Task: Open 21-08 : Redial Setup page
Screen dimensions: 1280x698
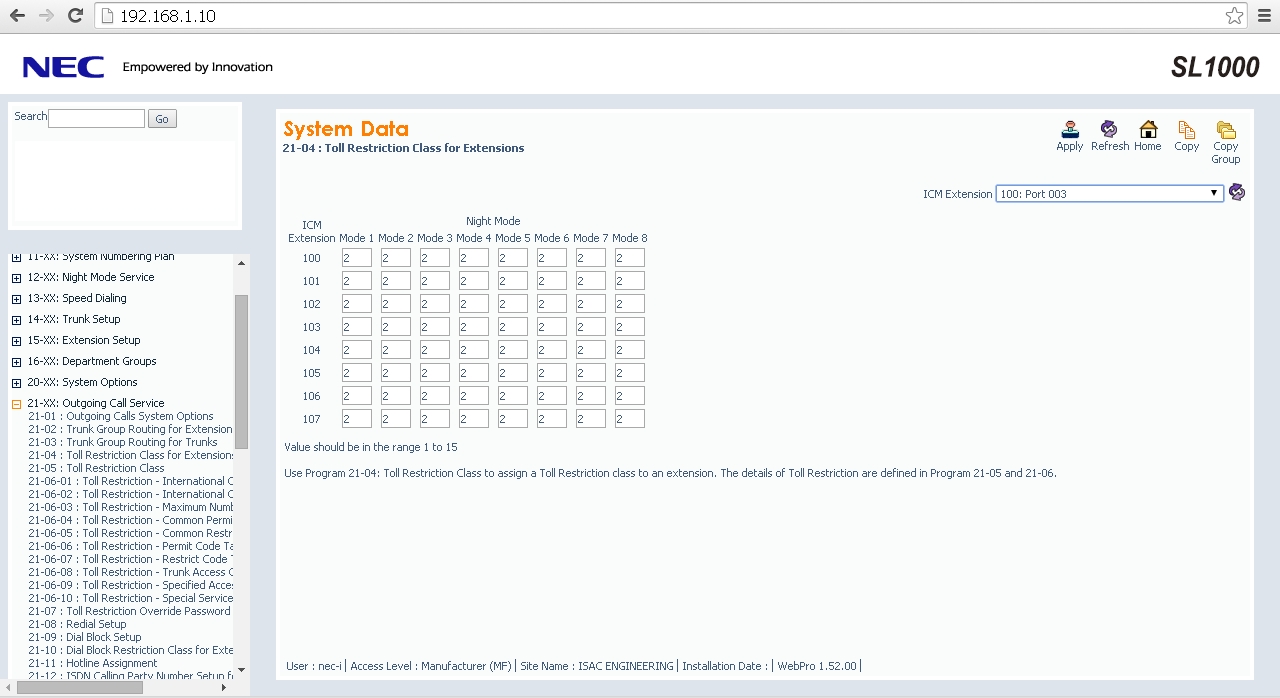Action: click(x=77, y=624)
